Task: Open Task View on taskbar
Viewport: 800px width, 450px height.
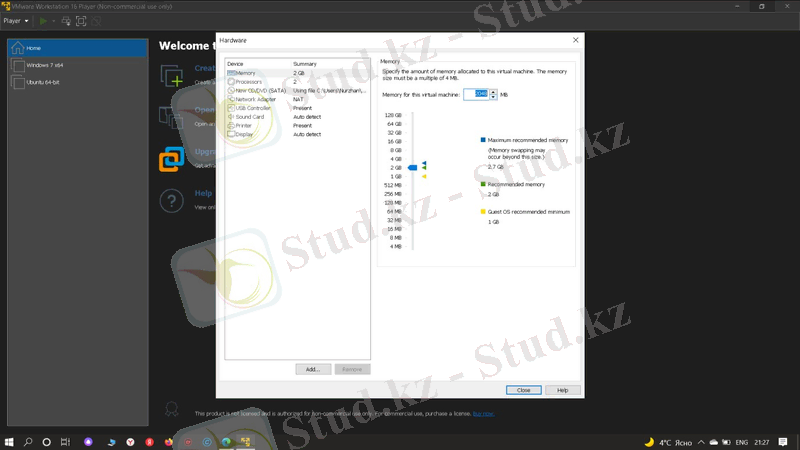Action: pos(65,442)
